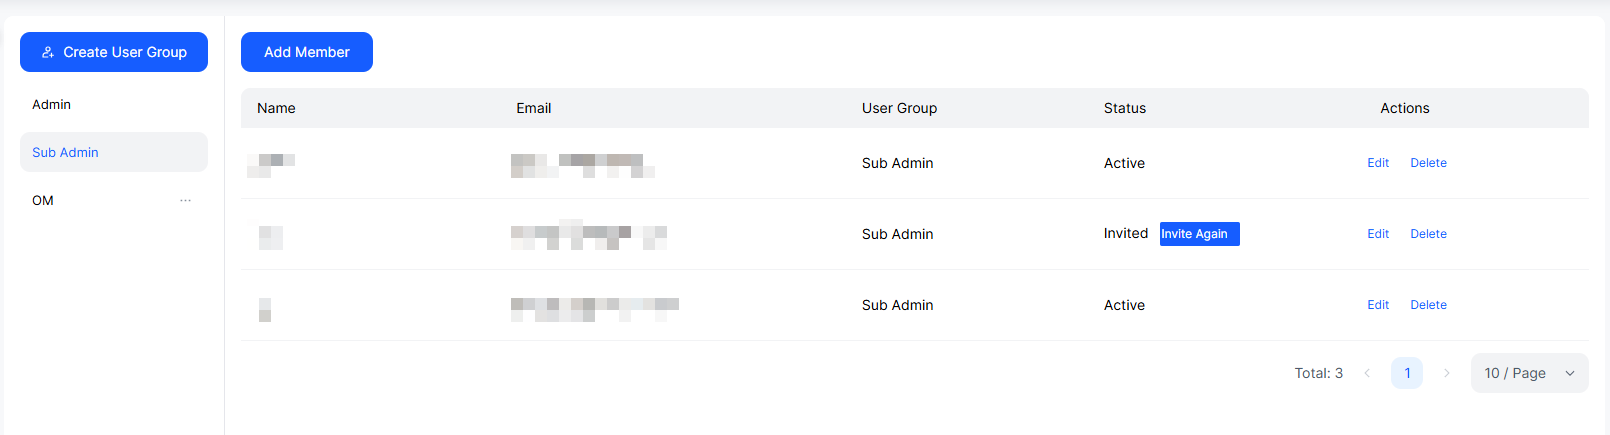
Task: Go to the previous page arrow
Action: point(1367,373)
